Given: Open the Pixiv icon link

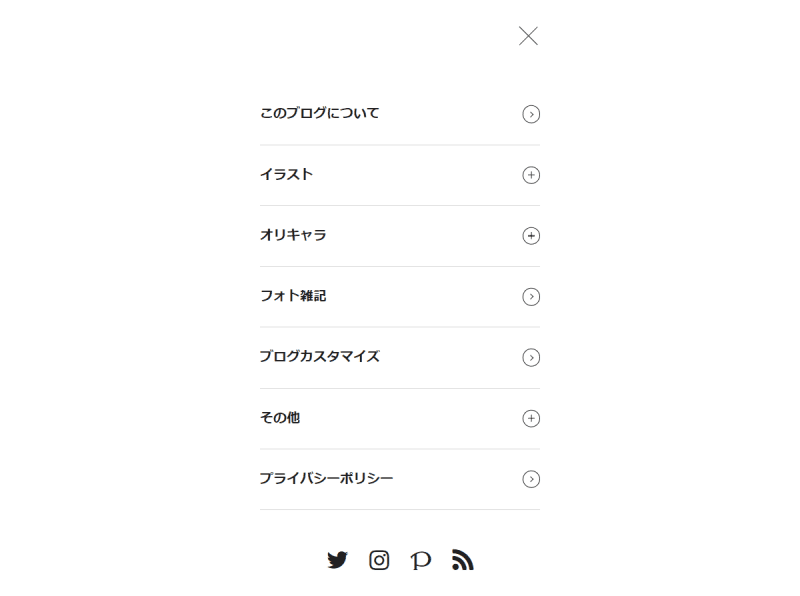Looking at the screenshot, I should click(x=421, y=560).
